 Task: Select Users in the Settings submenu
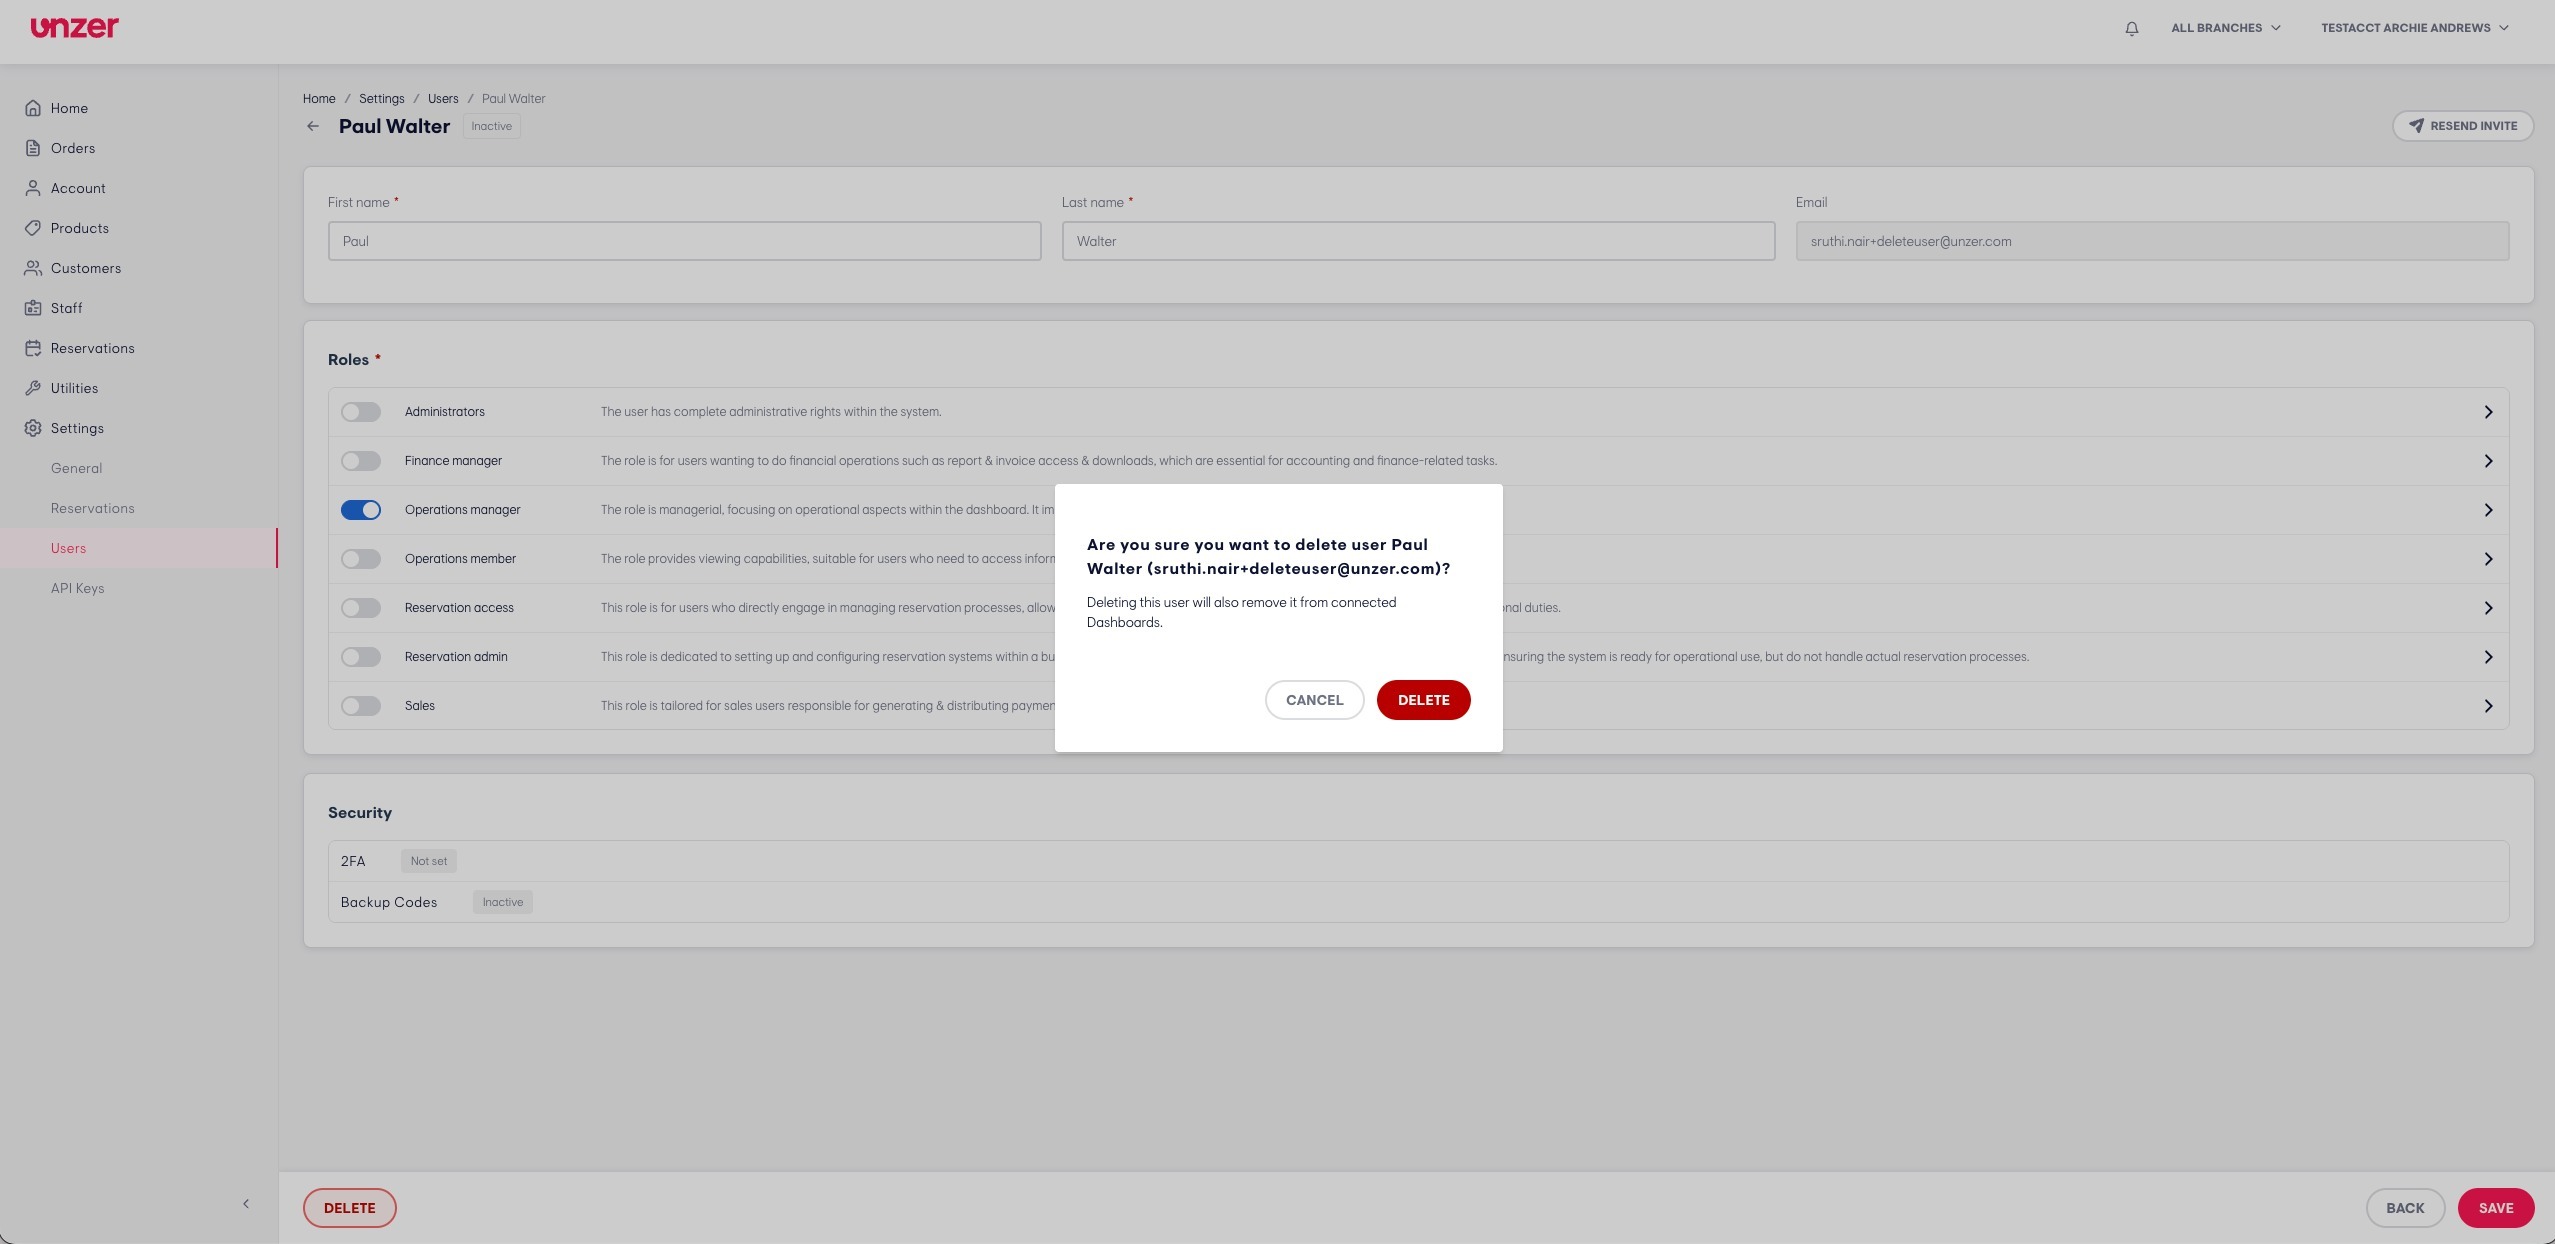pyautogui.click(x=139, y=548)
